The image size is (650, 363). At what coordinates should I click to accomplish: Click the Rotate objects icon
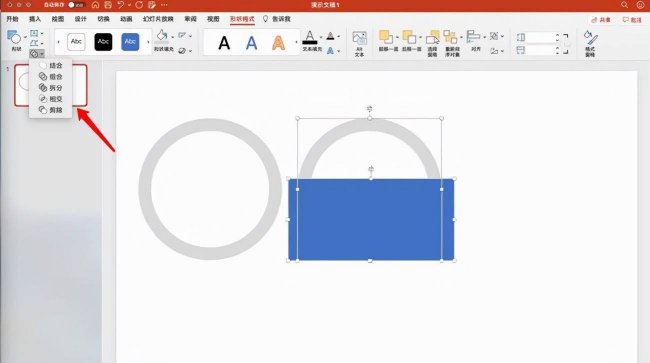[494, 51]
